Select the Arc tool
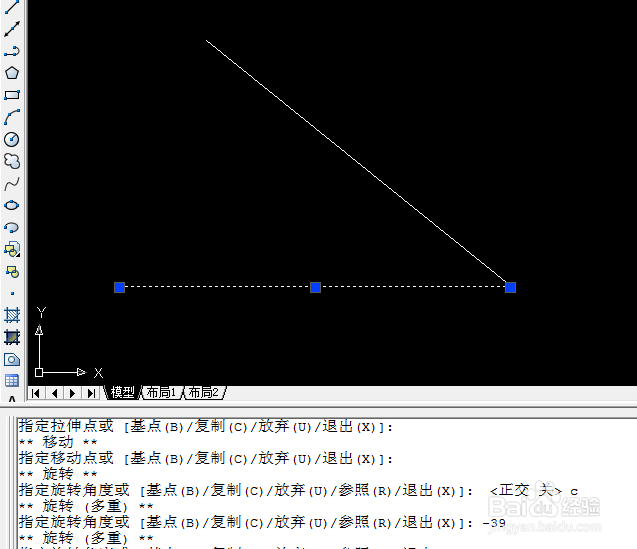637x549 pixels. click(x=12, y=117)
